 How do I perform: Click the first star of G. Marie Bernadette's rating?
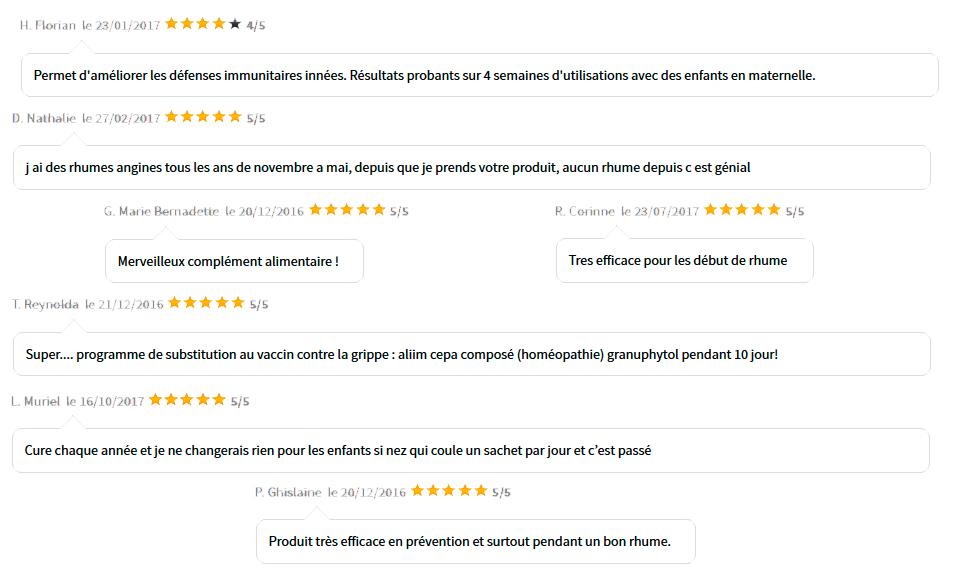click(x=315, y=209)
